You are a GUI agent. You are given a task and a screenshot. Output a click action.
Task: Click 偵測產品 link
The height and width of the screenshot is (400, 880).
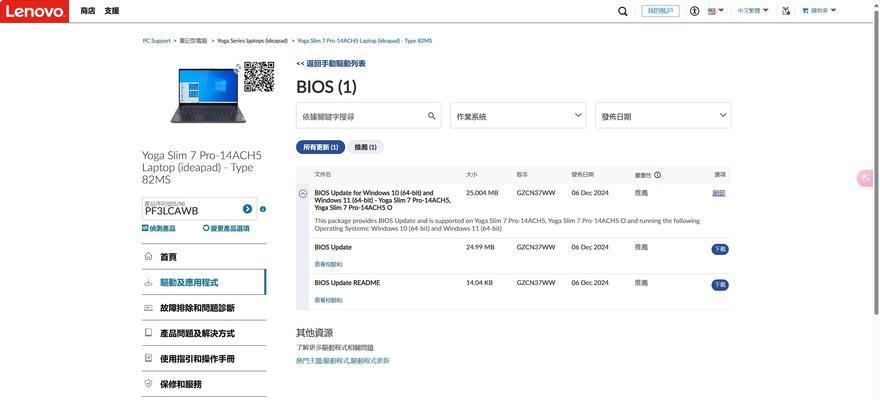click(159, 228)
